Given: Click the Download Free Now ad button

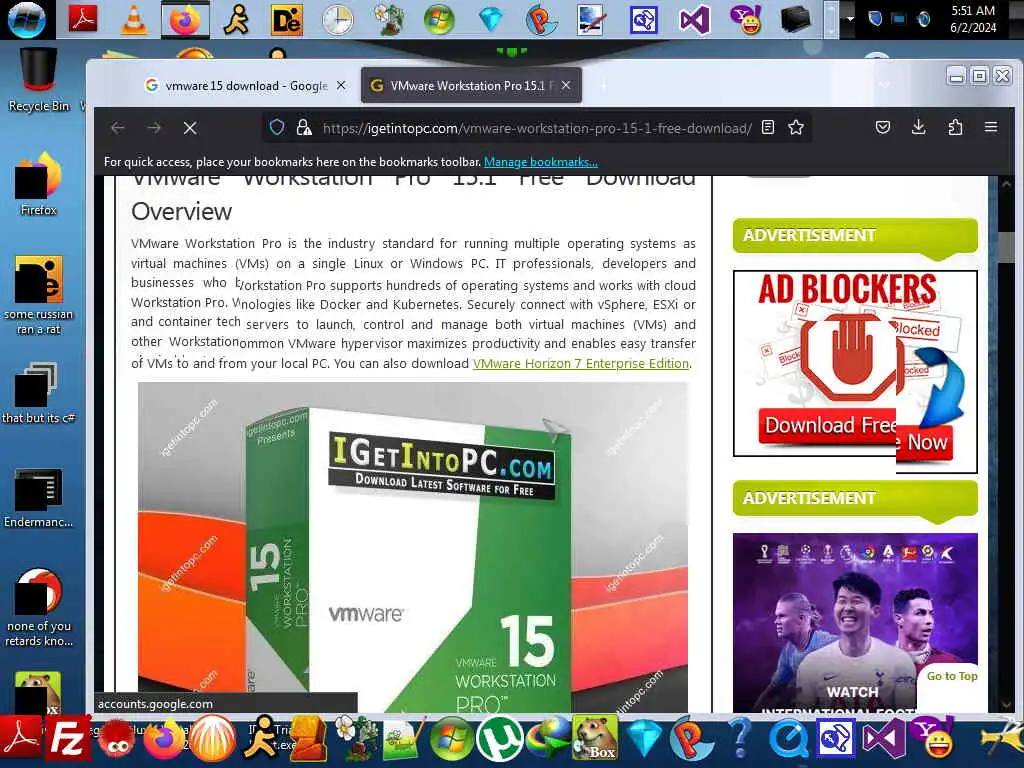Looking at the screenshot, I should (x=856, y=434).
